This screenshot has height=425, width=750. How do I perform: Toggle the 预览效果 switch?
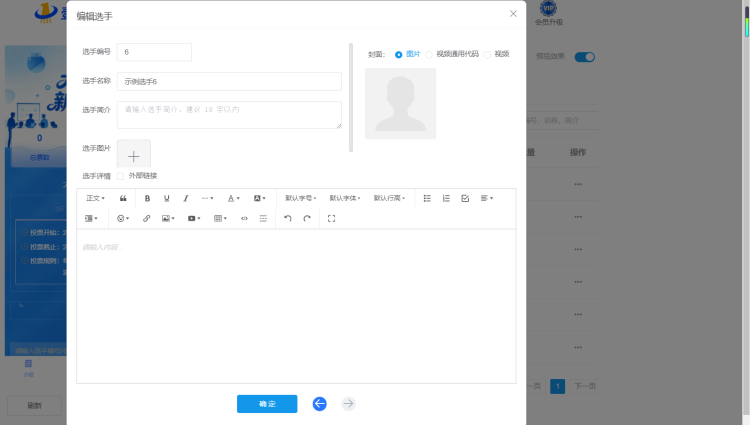click(x=585, y=57)
